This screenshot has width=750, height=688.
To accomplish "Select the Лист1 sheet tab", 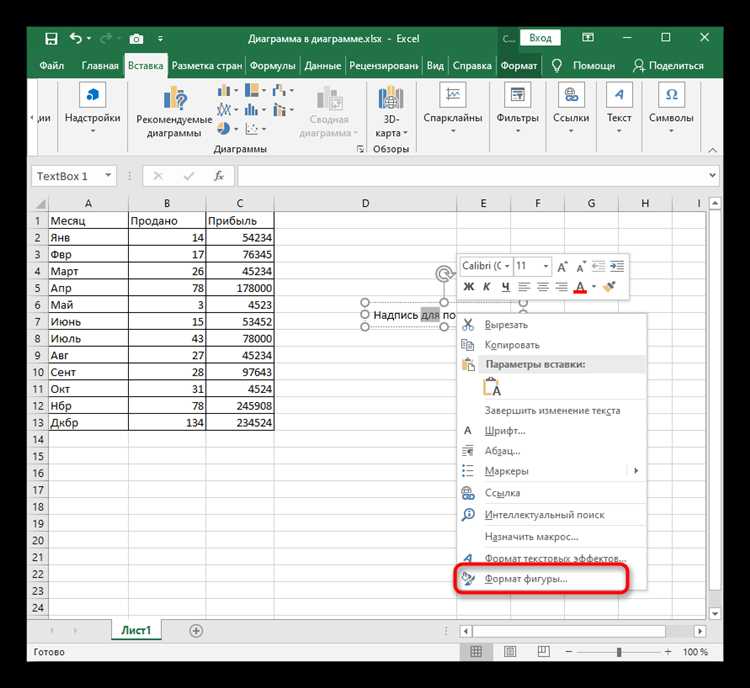I will point(136,630).
